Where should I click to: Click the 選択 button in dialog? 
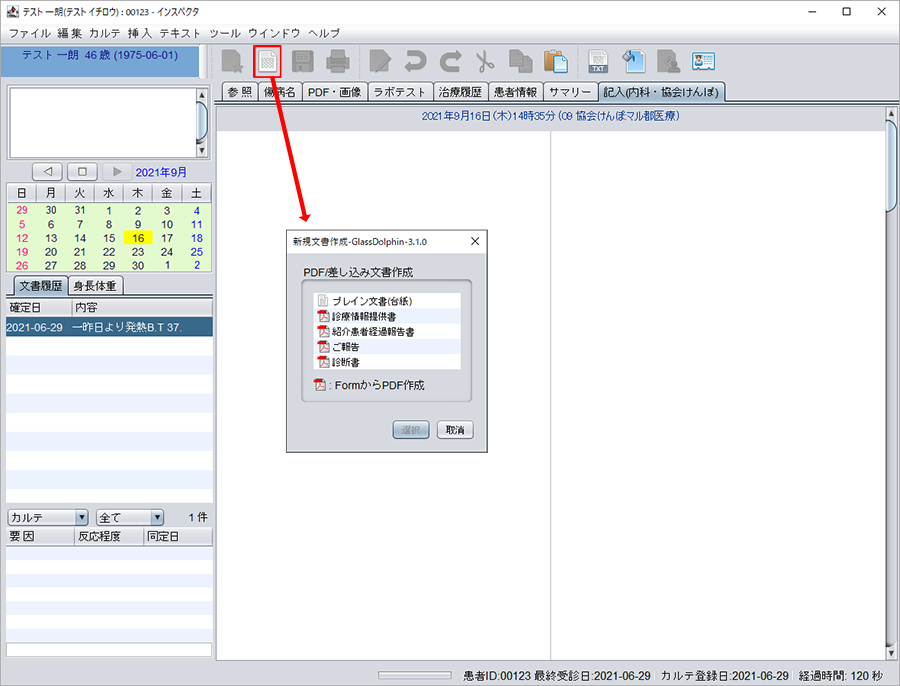click(x=410, y=430)
